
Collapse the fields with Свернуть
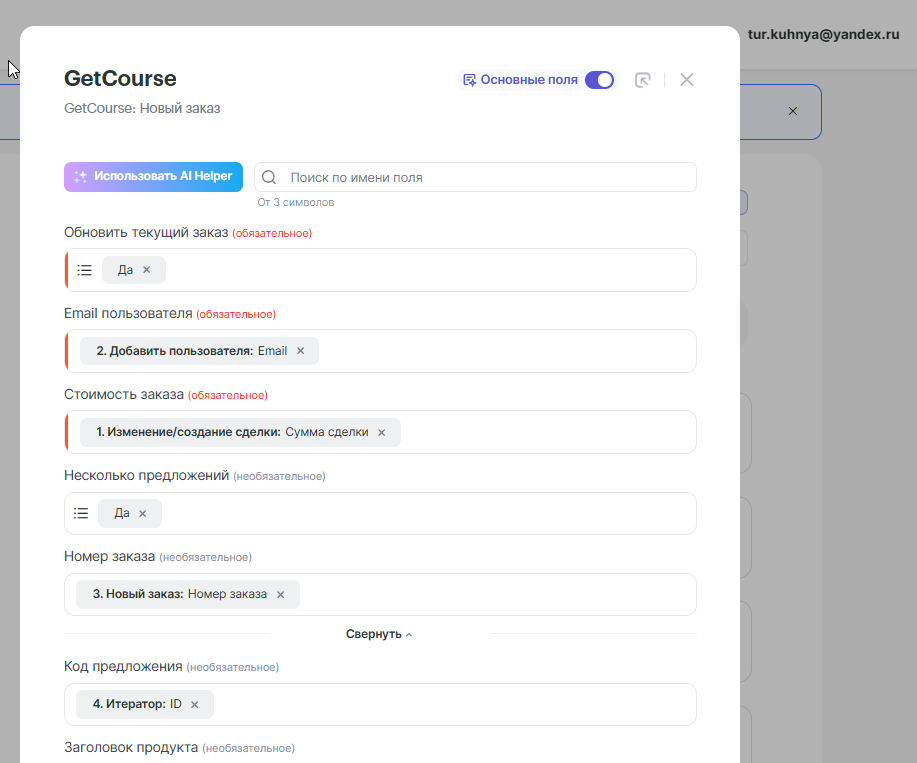point(379,634)
